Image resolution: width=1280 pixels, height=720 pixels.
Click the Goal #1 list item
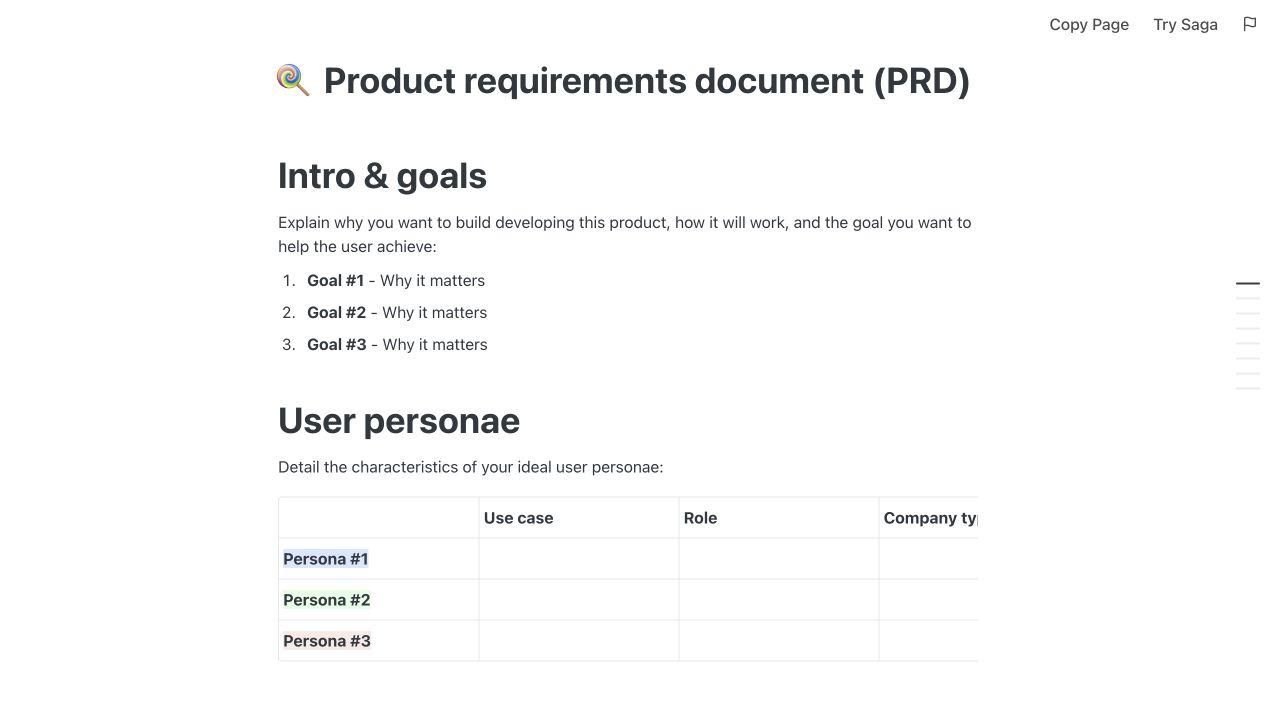(396, 281)
